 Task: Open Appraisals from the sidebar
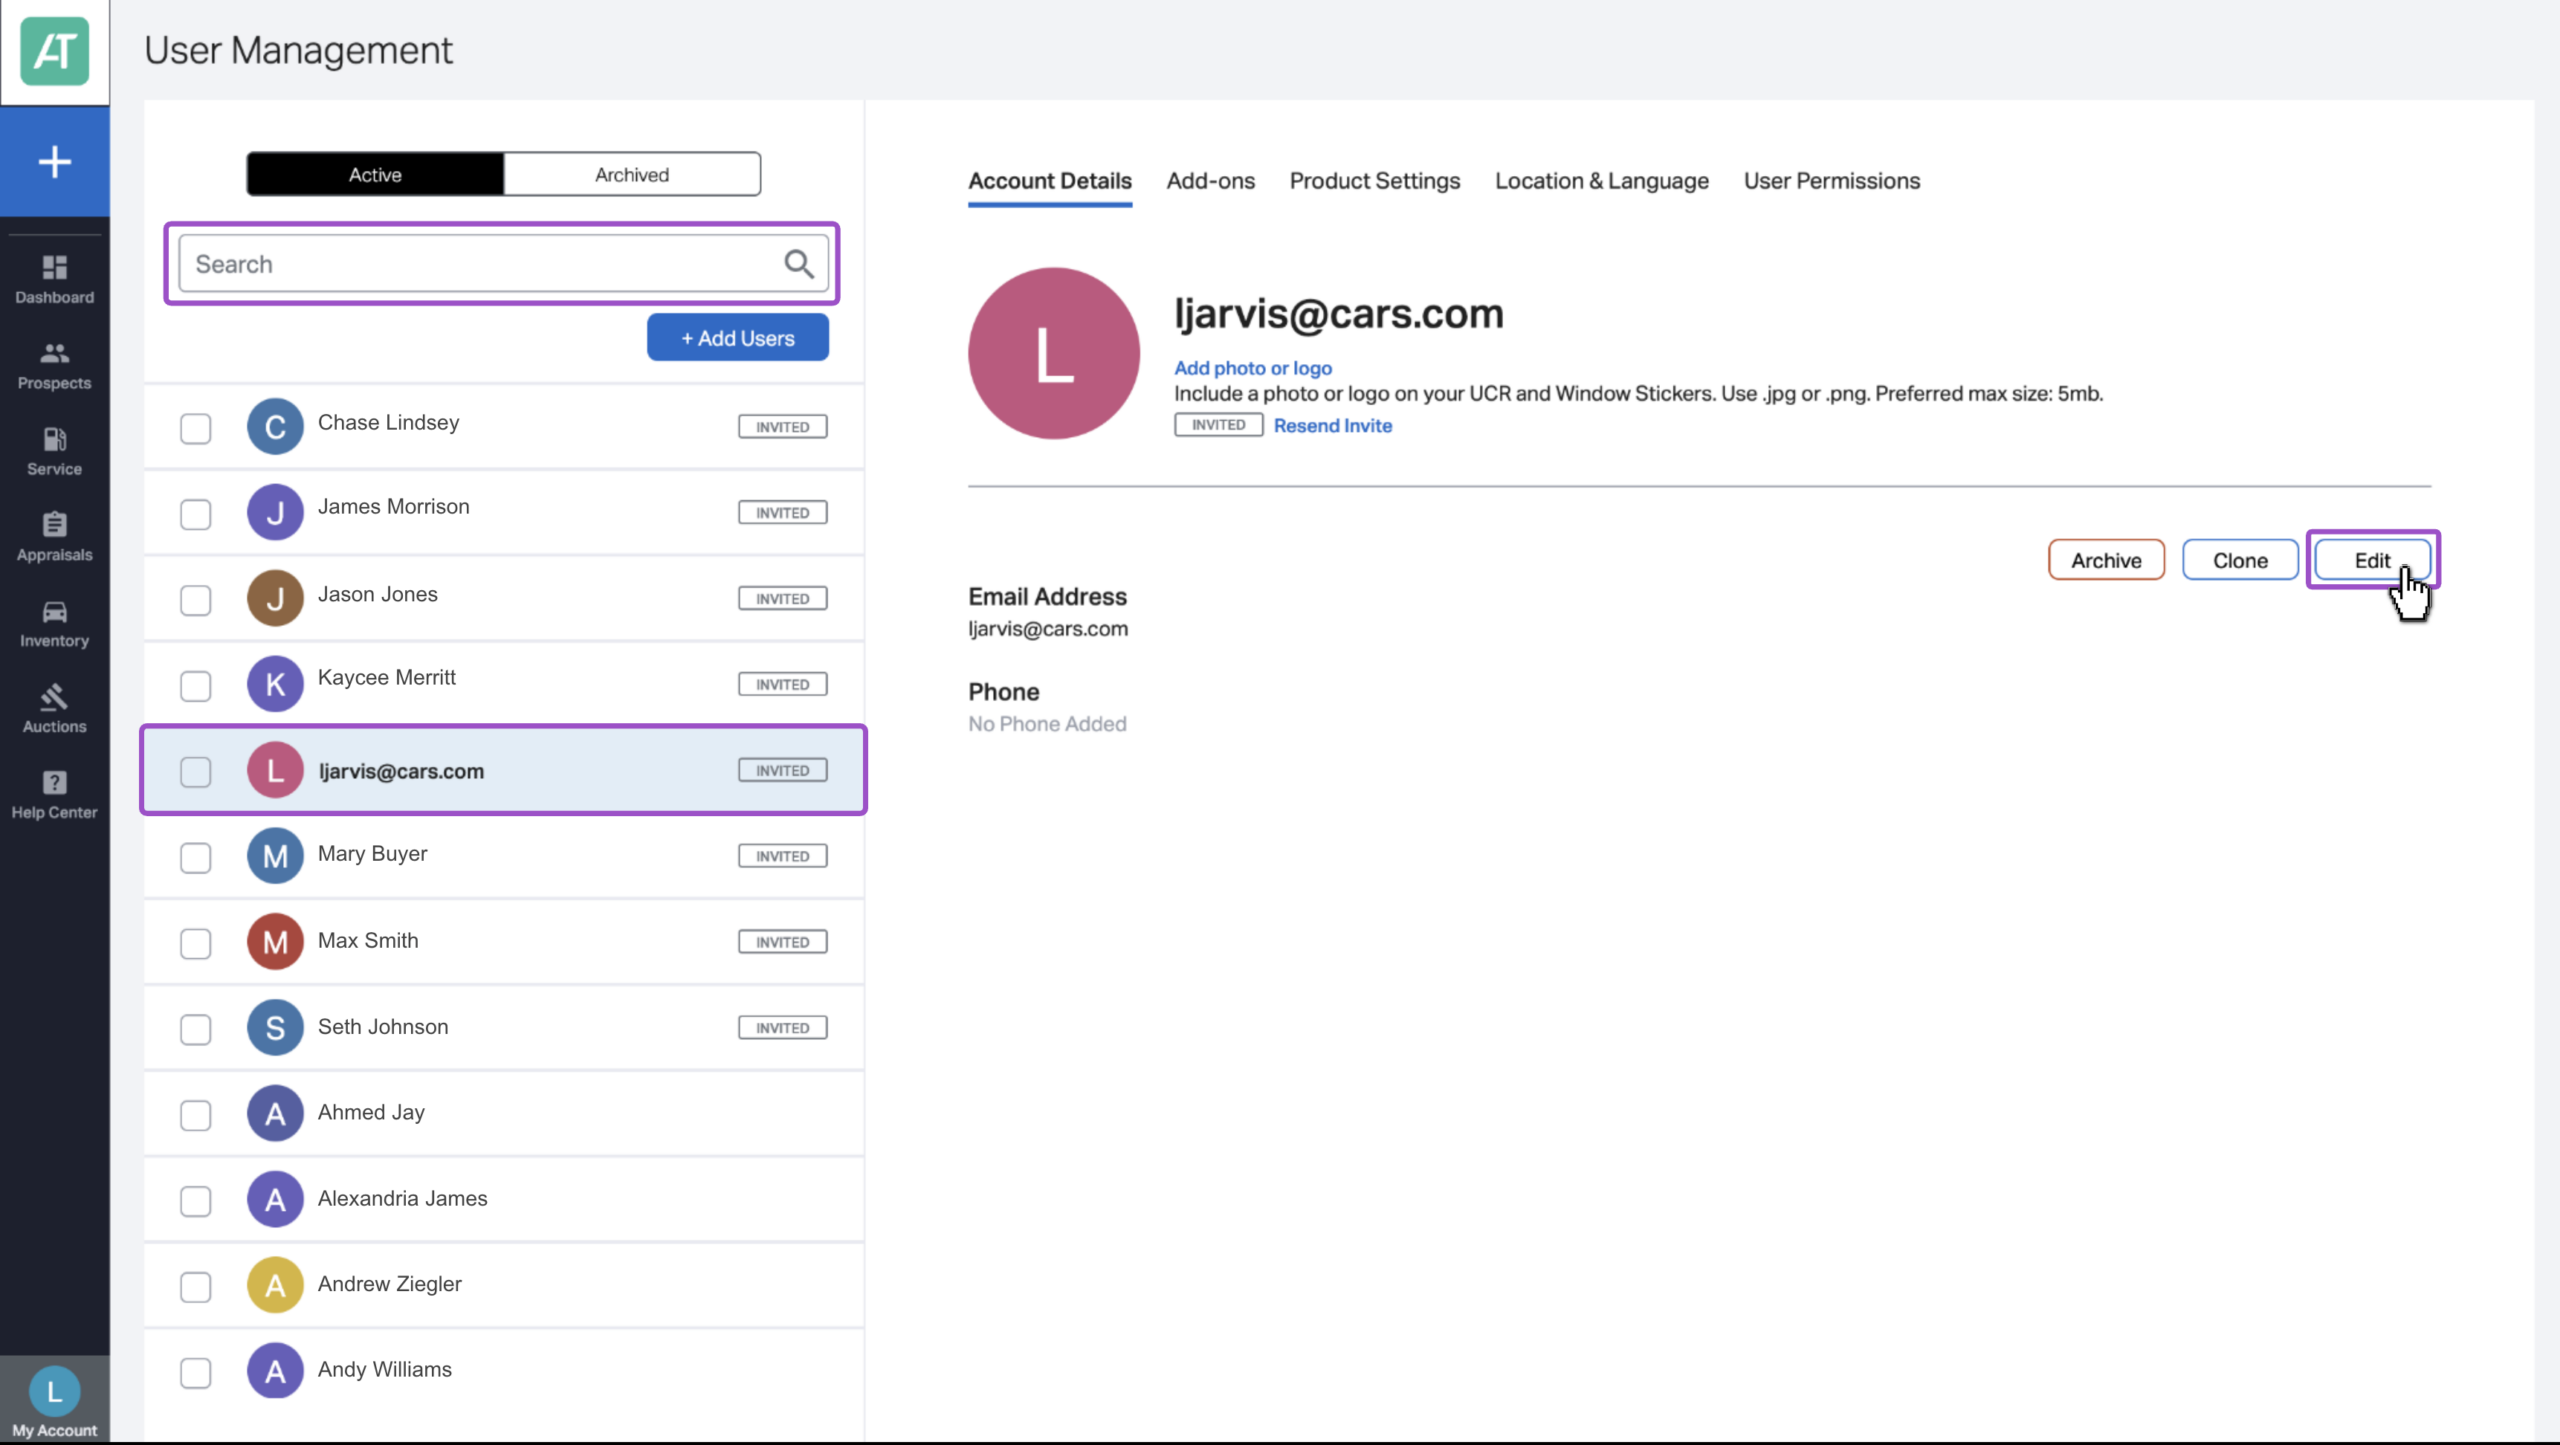(x=54, y=525)
